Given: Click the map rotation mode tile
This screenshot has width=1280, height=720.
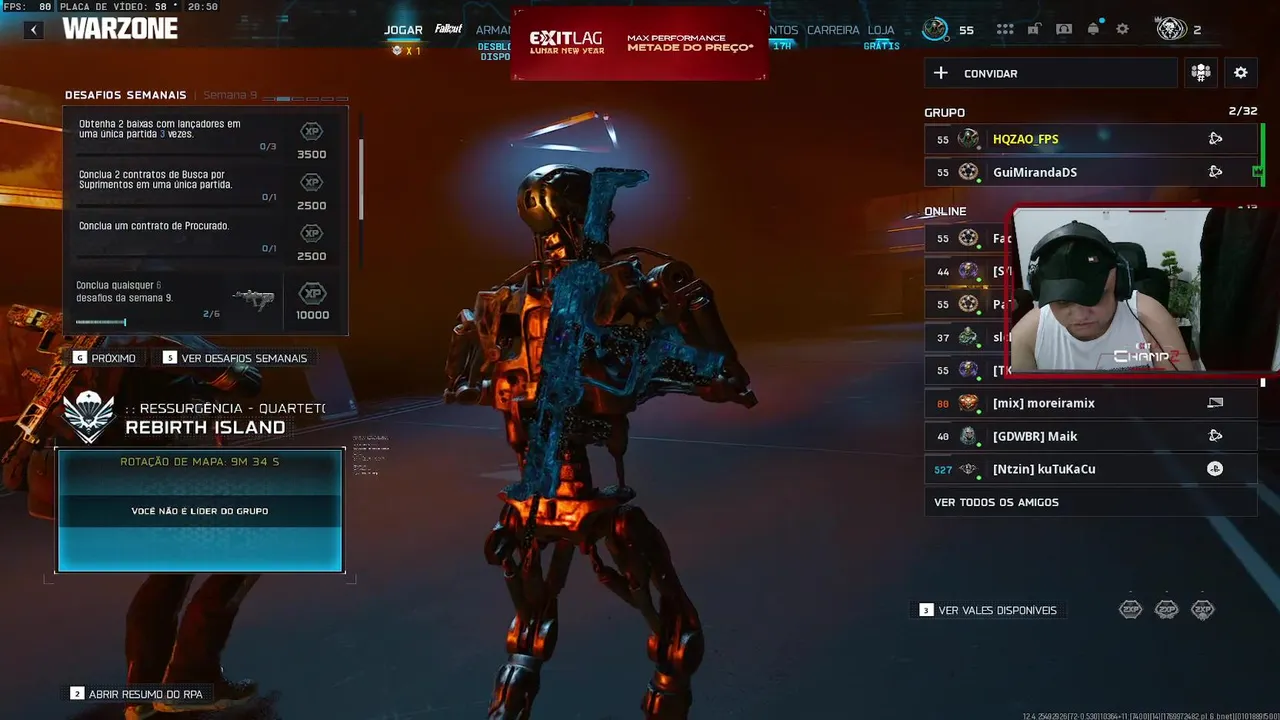Looking at the screenshot, I should click(x=200, y=511).
